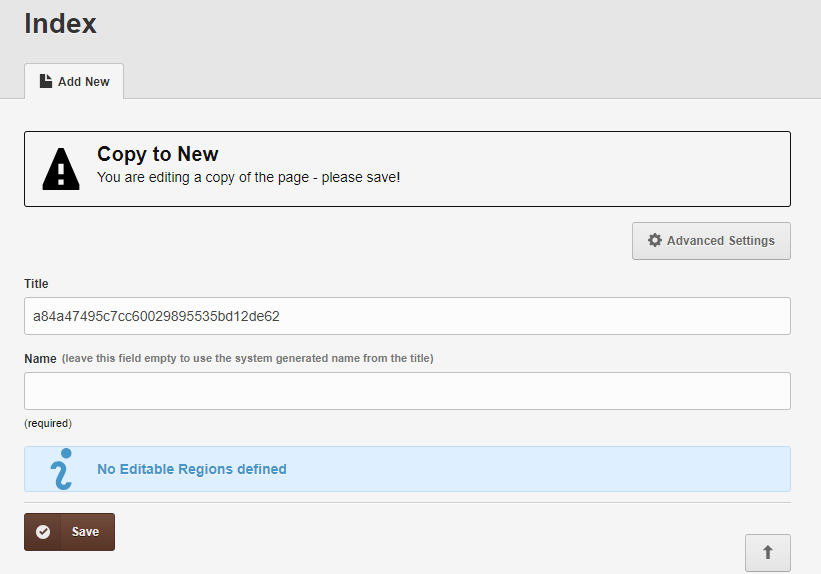This screenshot has height=574, width=821.
Task: Click the gear icon in Advanced Settings
Action: [654, 240]
